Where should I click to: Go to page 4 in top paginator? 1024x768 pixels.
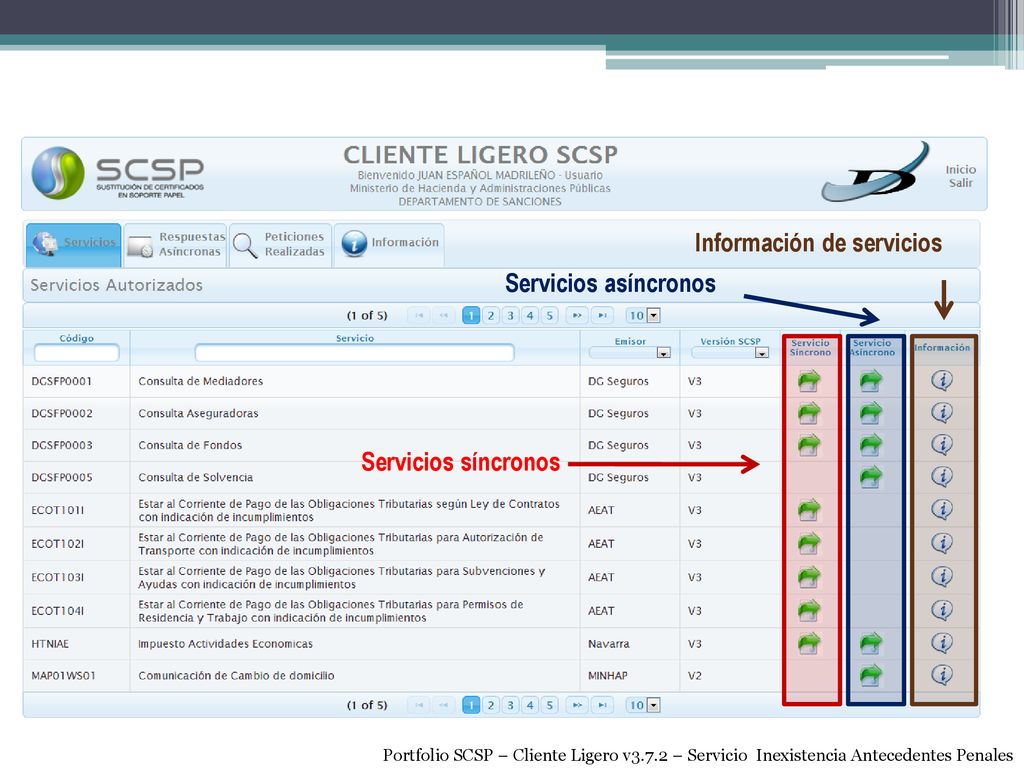[x=530, y=315]
